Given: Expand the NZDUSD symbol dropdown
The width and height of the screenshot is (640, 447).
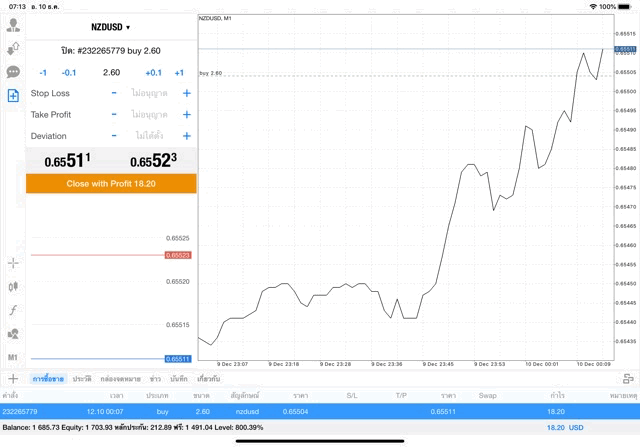Looking at the screenshot, I should [111, 27].
